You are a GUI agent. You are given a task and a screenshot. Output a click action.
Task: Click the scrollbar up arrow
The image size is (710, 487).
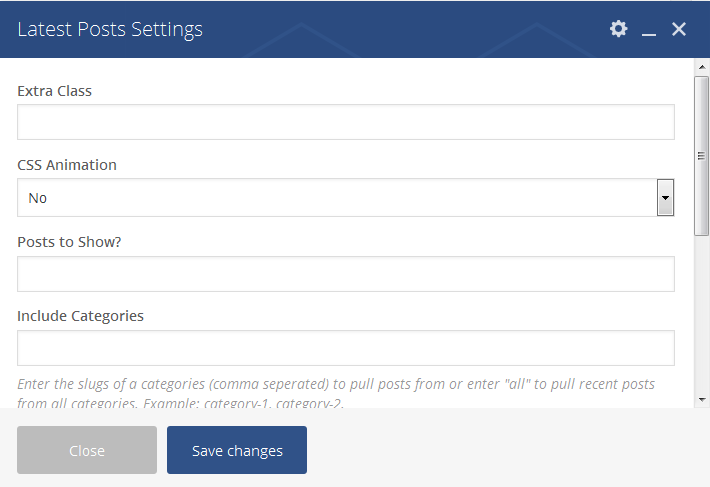pos(701,66)
